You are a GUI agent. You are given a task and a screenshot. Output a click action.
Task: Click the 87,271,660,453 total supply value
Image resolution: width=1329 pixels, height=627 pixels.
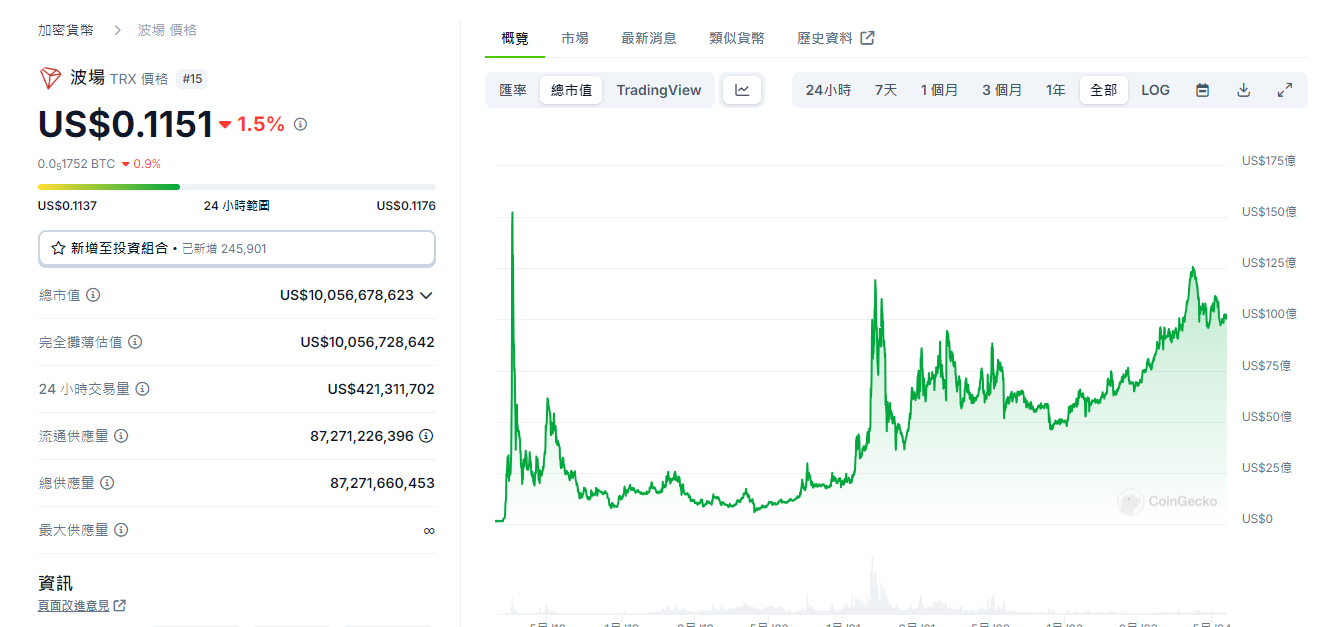383,483
